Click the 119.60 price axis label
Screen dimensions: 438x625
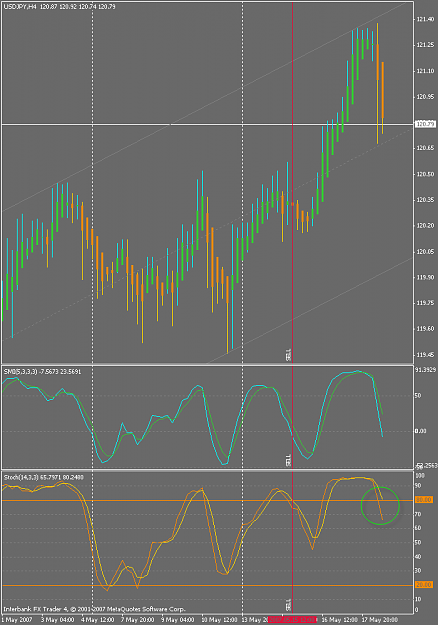tap(425, 329)
